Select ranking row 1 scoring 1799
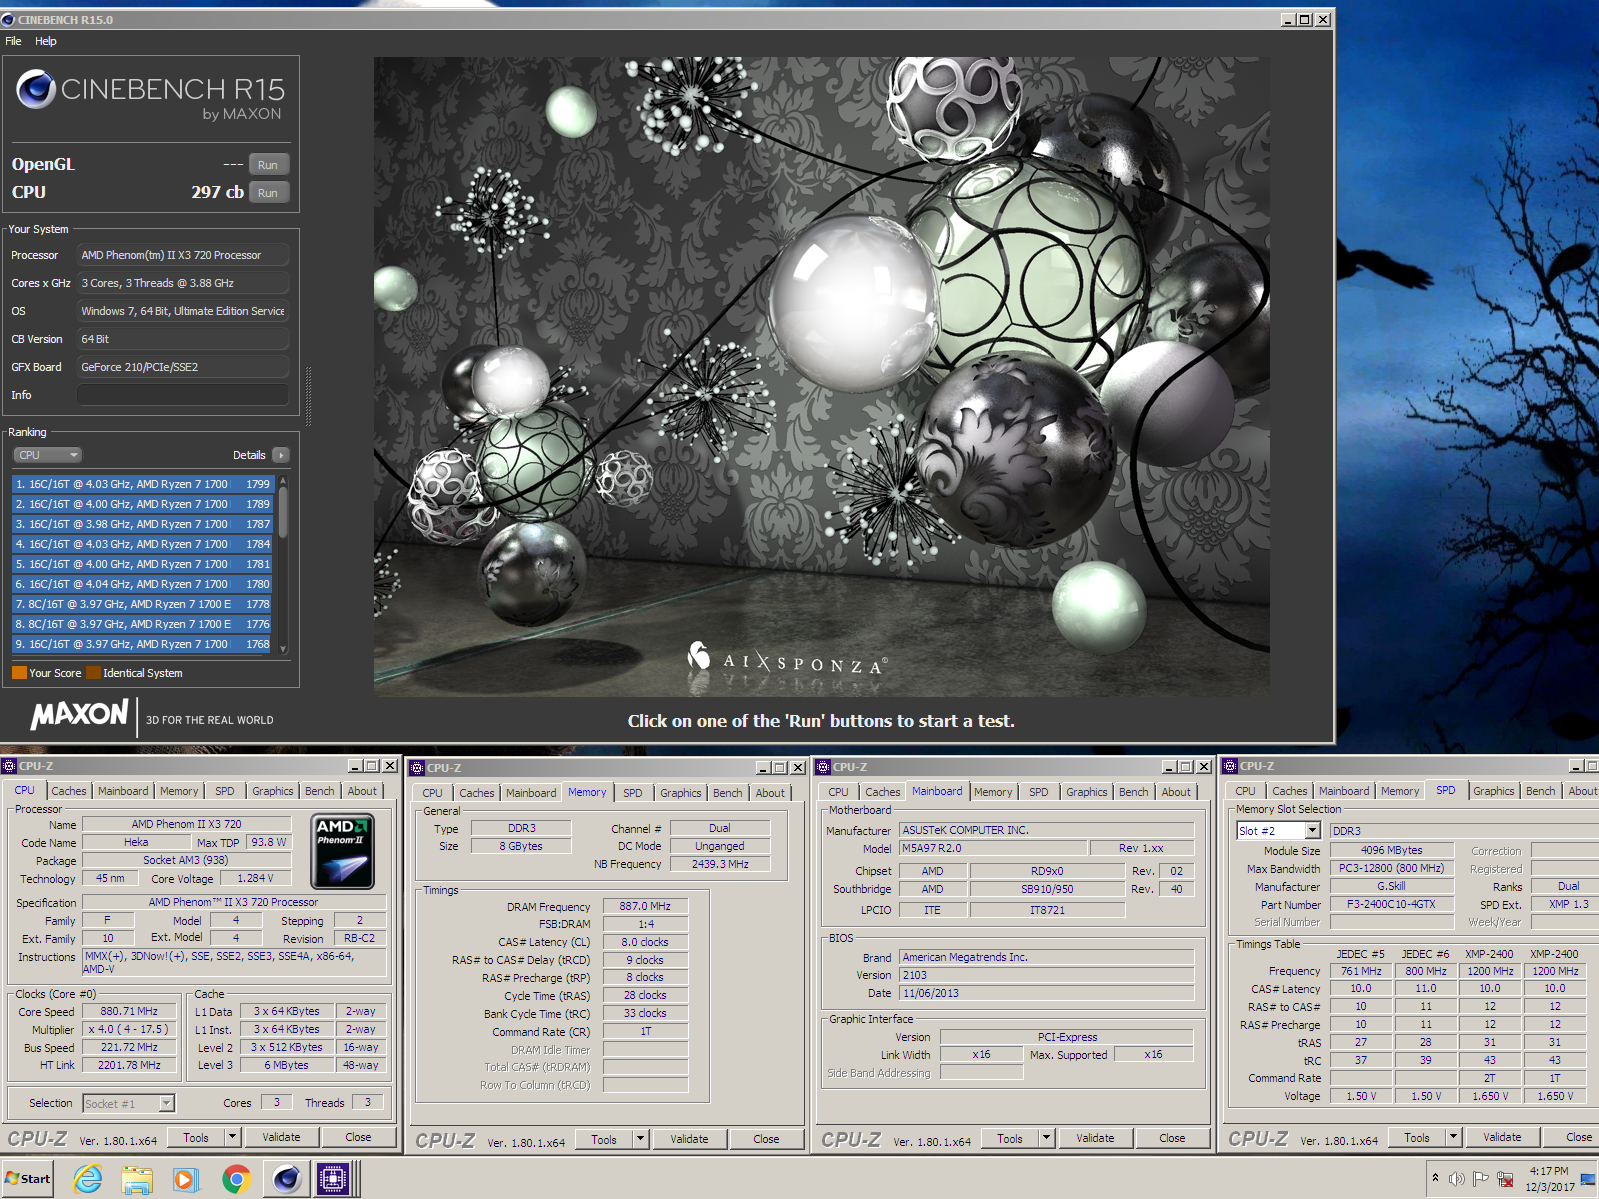Image resolution: width=1599 pixels, height=1199 pixels. [x=142, y=484]
